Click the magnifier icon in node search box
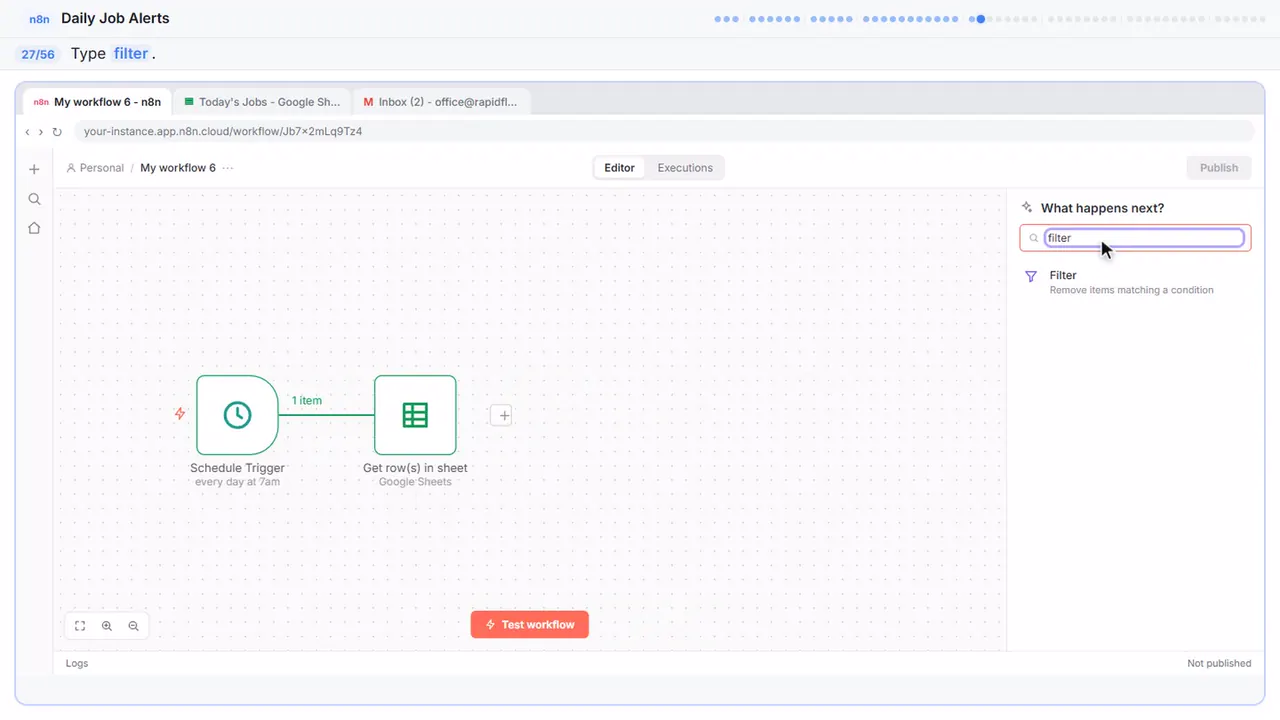The width and height of the screenshot is (1280, 720). [1034, 238]
